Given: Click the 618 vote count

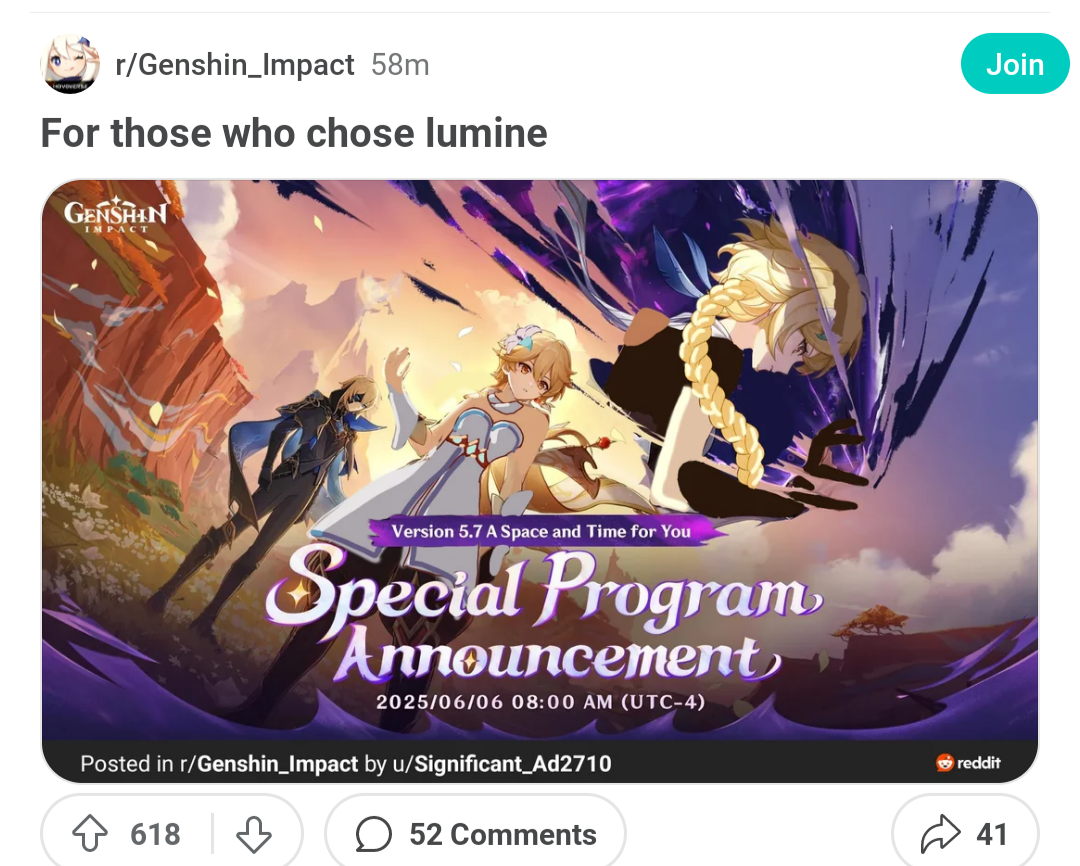Looking at the screenshot, I should pyautogui.click(x=156, y=834).
